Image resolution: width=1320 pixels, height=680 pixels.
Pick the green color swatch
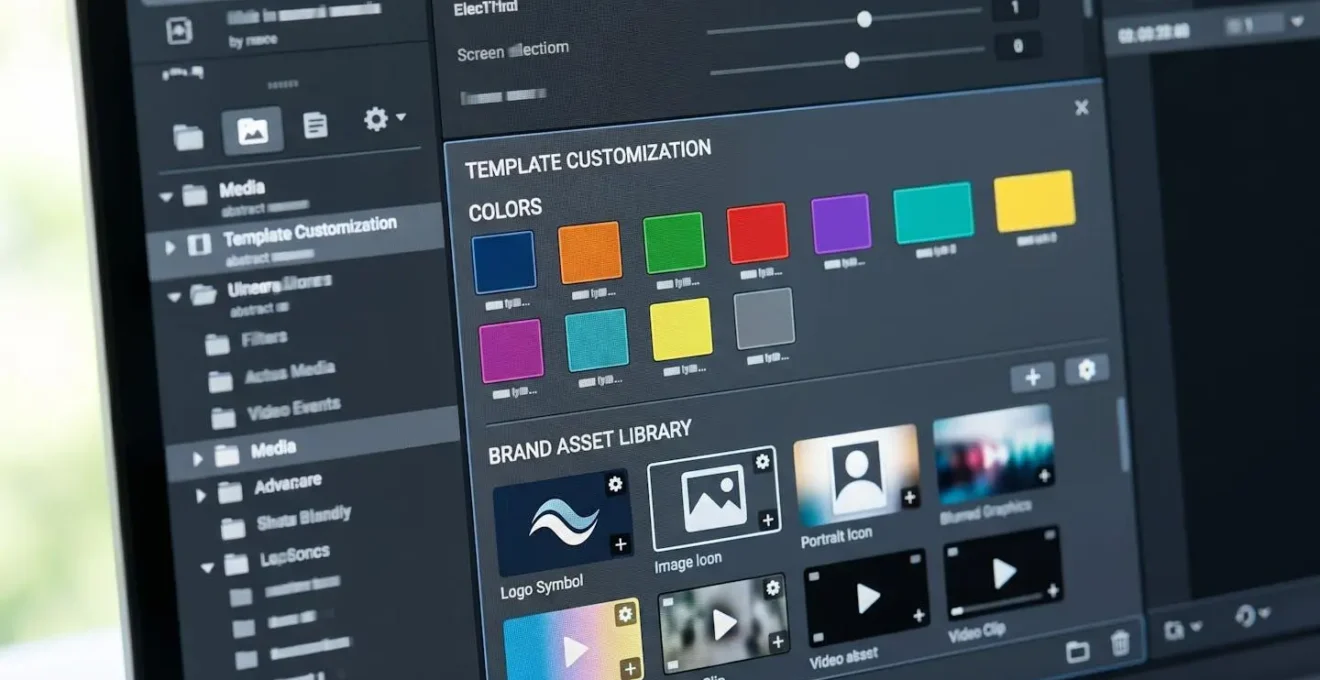[x=674, y=243]
